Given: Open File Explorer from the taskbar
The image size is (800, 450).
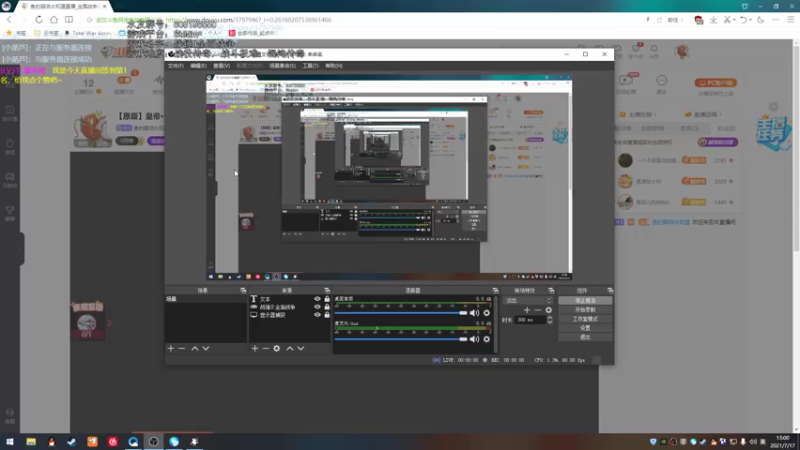Looking at the screenshot, I should pyautogui.click(x=31, y=442).
